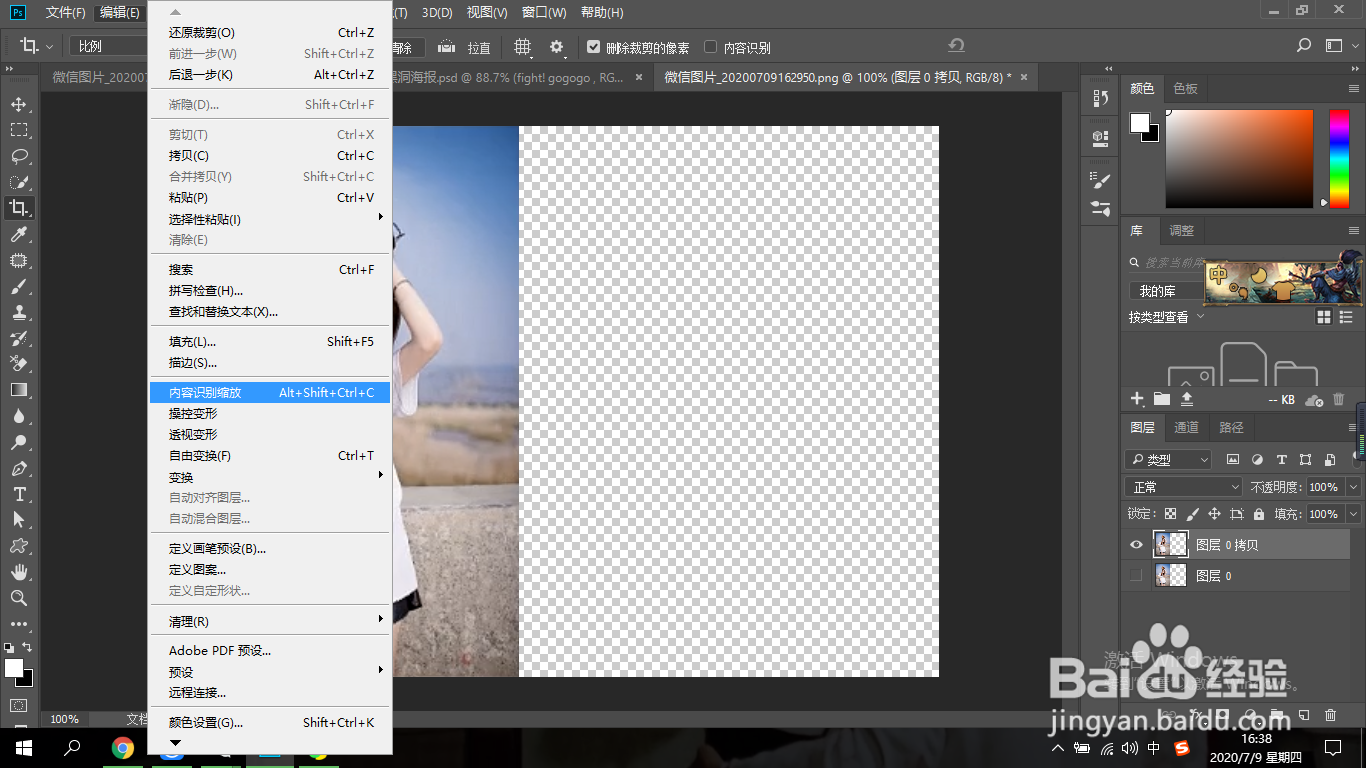Choose 还原裁剪 menu item

pyautogui.click(x=270, y=33)
